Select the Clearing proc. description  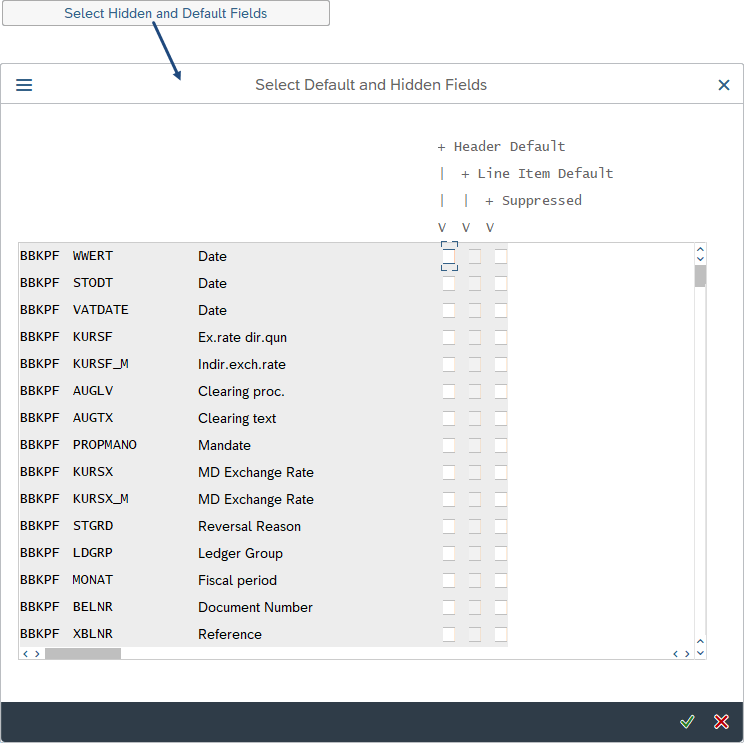point(241,391)
